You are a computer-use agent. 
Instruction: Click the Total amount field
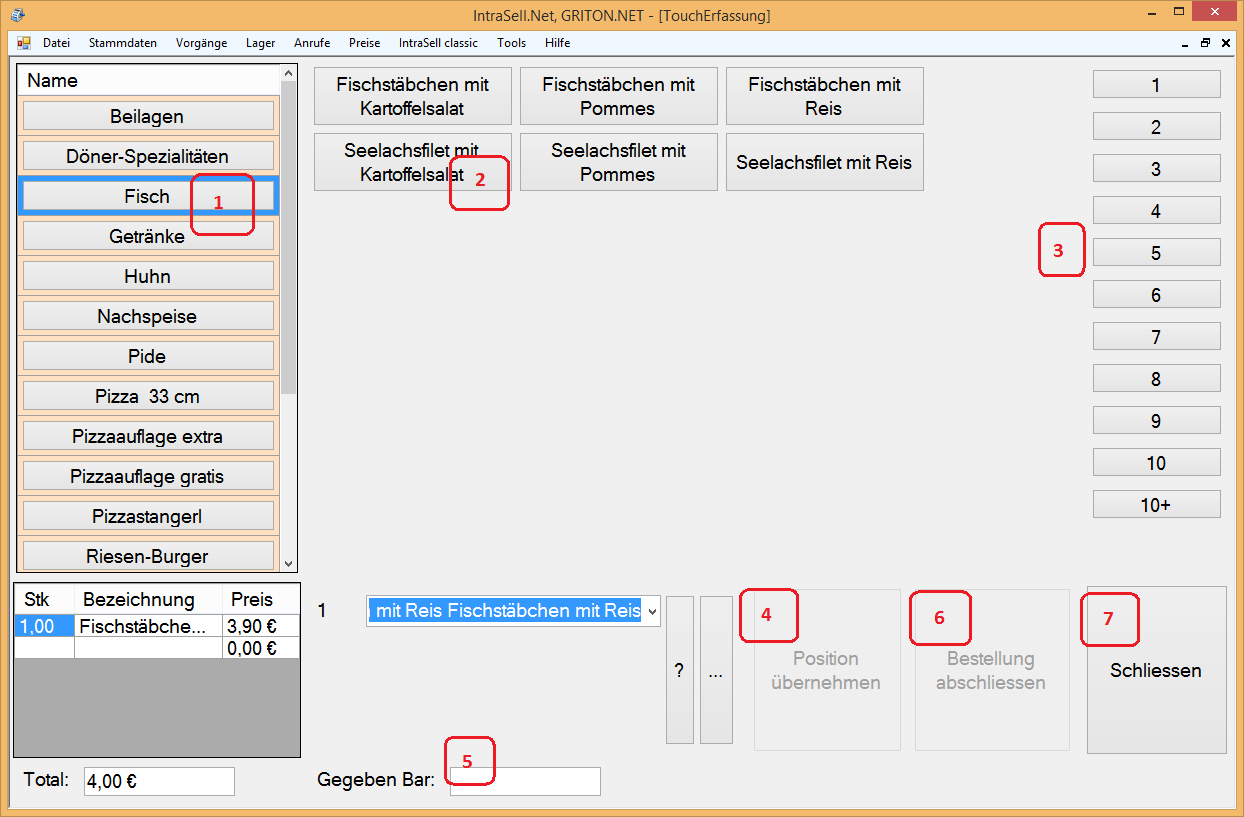(x=159, y=781)
